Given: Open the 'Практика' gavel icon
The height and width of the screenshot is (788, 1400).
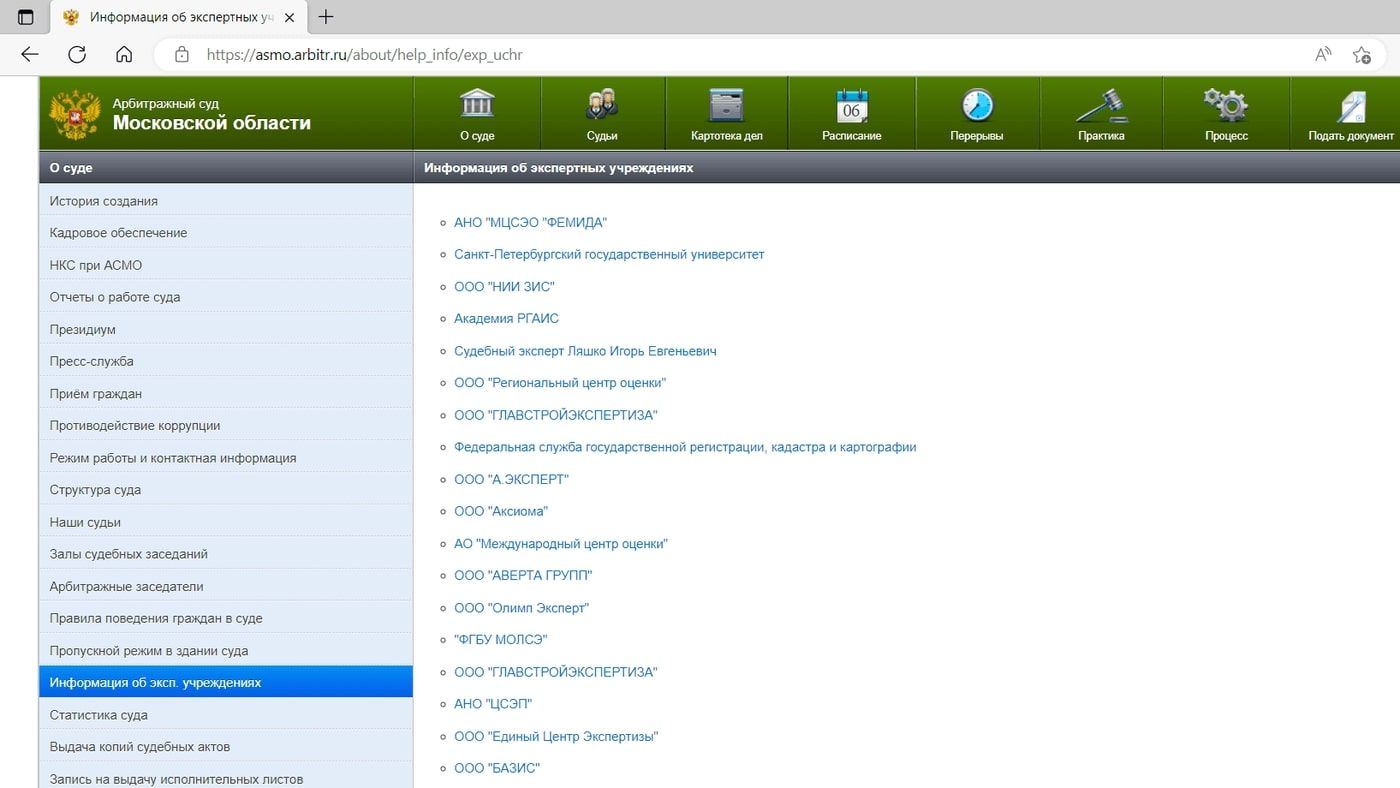Looking at the screenshot, I should coord(1101,105).
